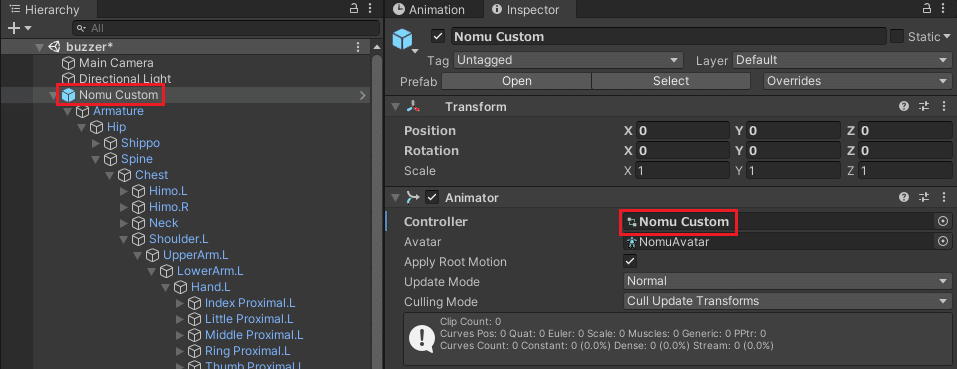
Task: Select Little Proximal.L bone
Action: [249, 318]
